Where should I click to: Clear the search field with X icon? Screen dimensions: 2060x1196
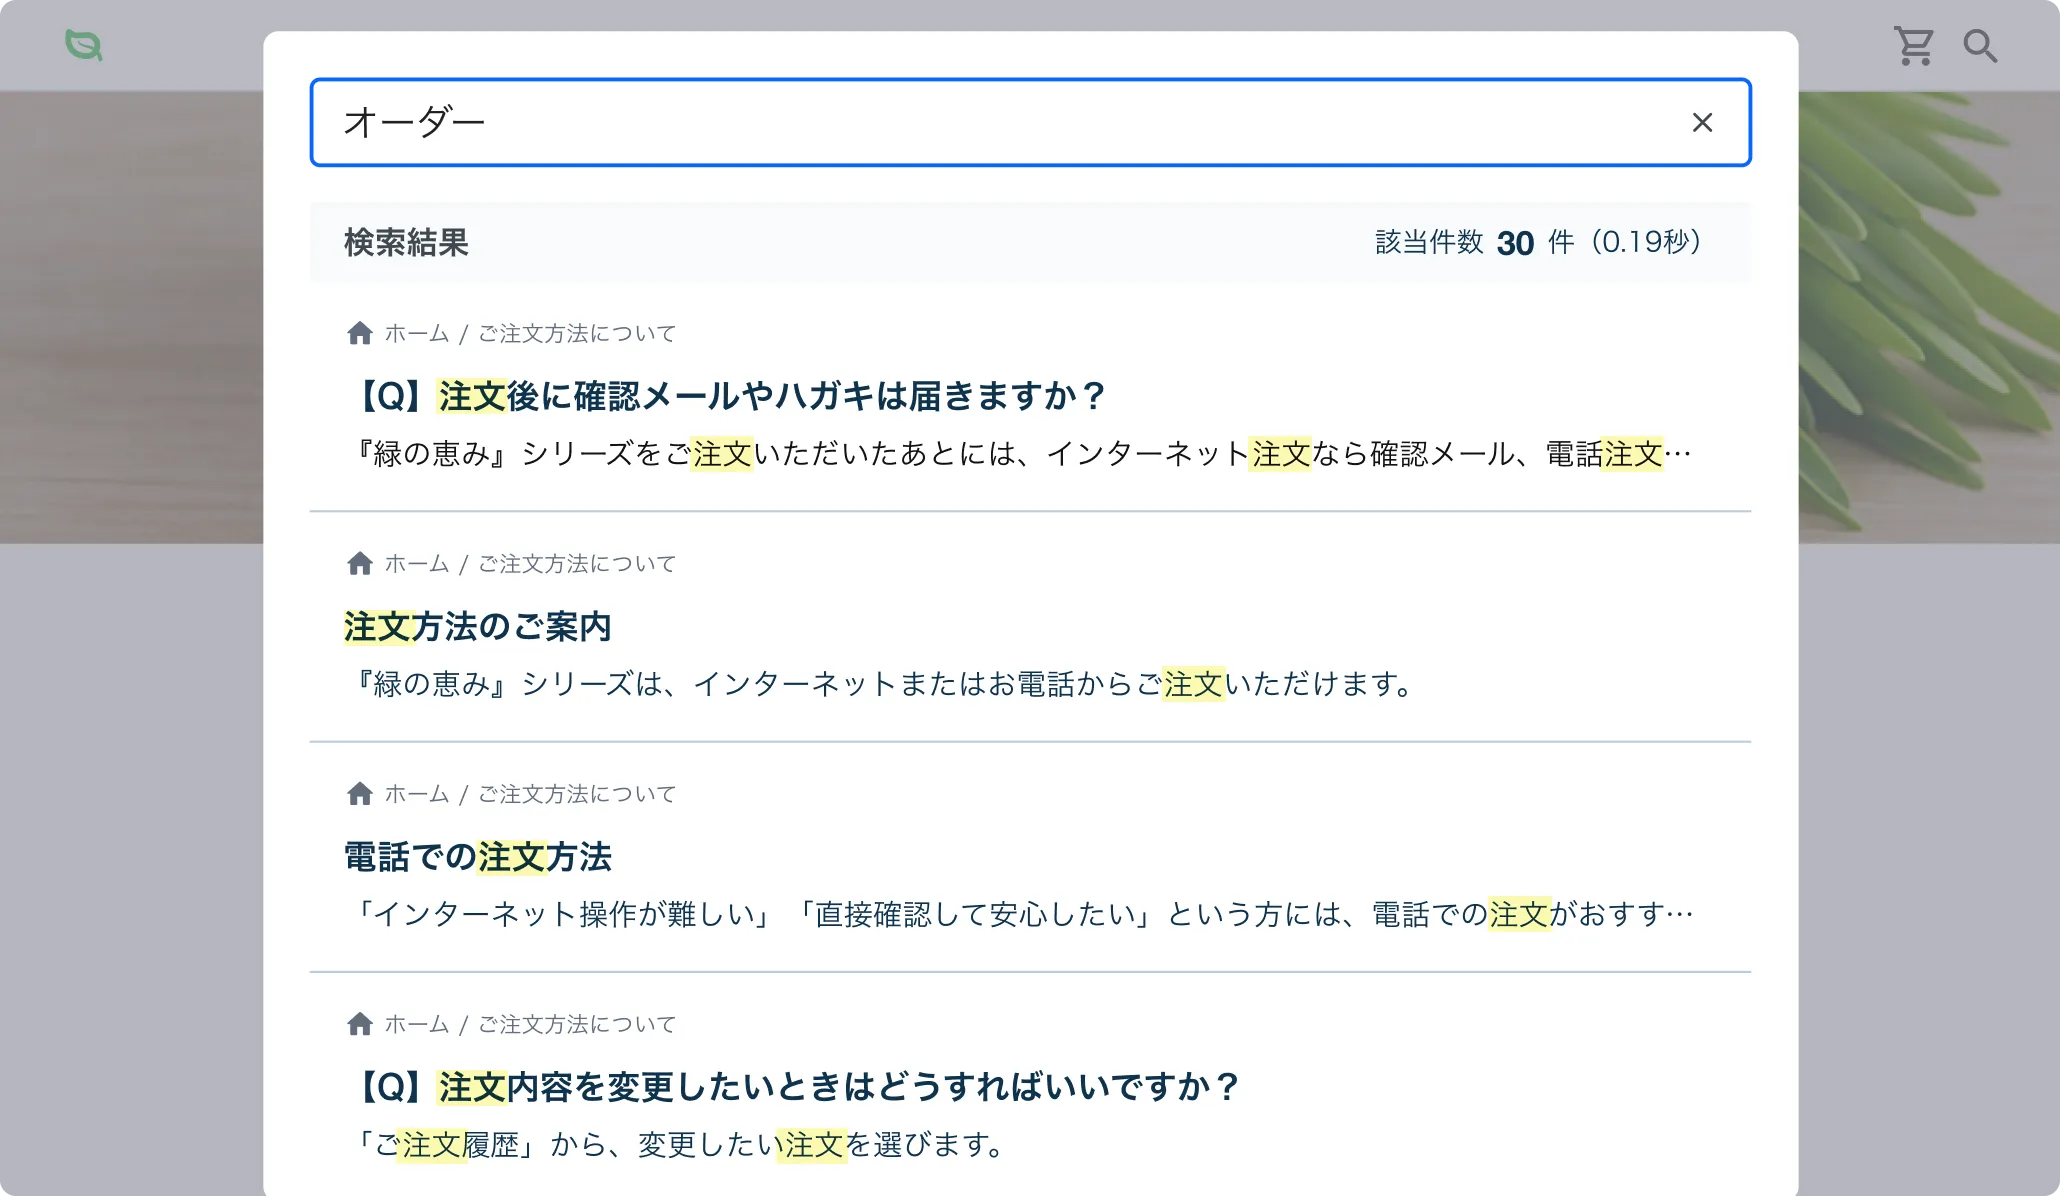1702,122
